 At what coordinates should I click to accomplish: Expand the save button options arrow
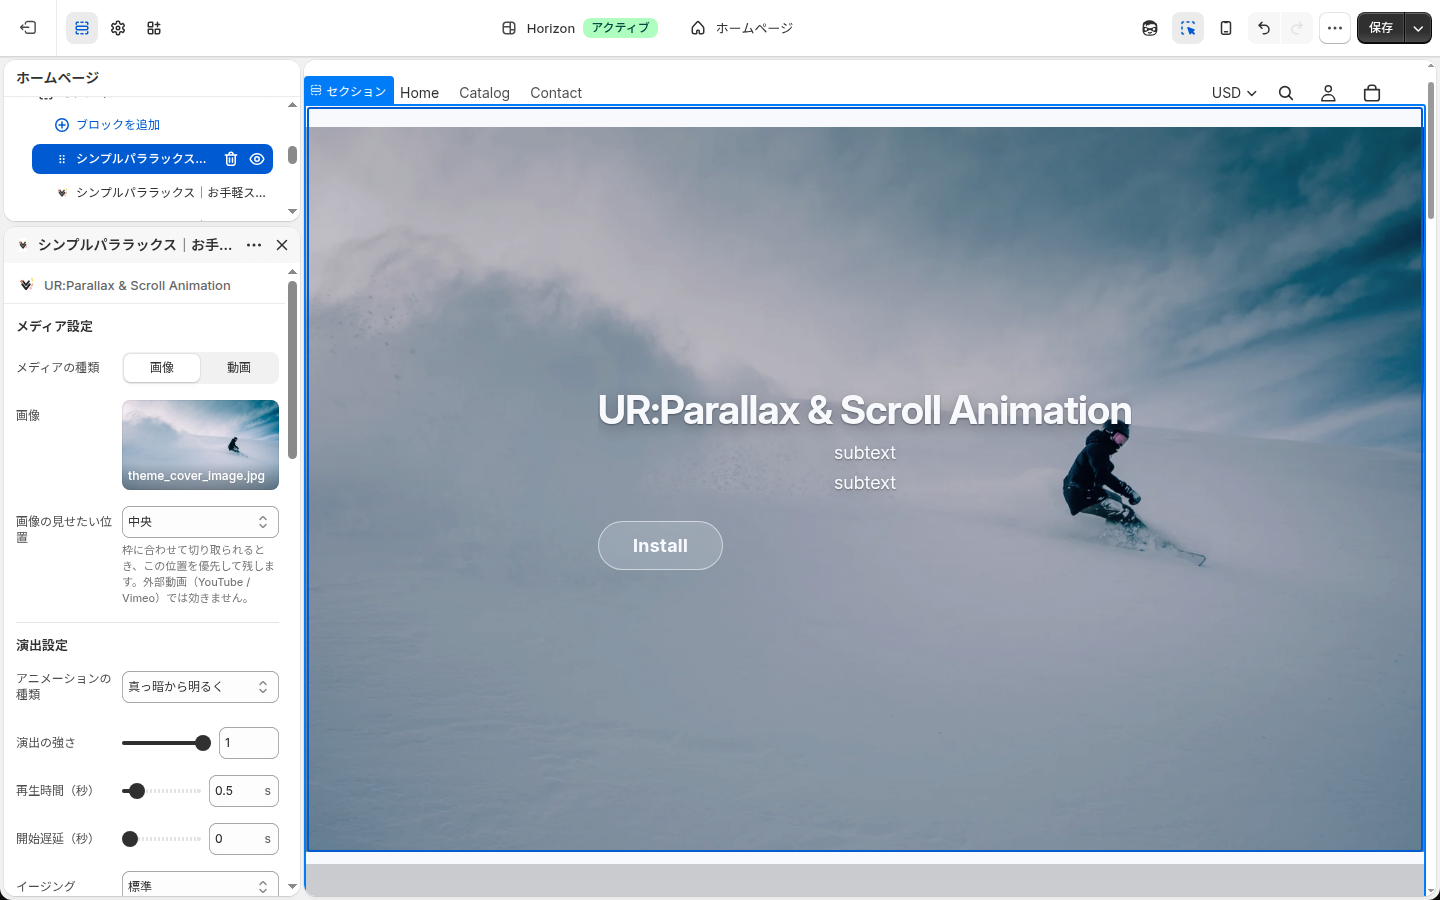1418,28
